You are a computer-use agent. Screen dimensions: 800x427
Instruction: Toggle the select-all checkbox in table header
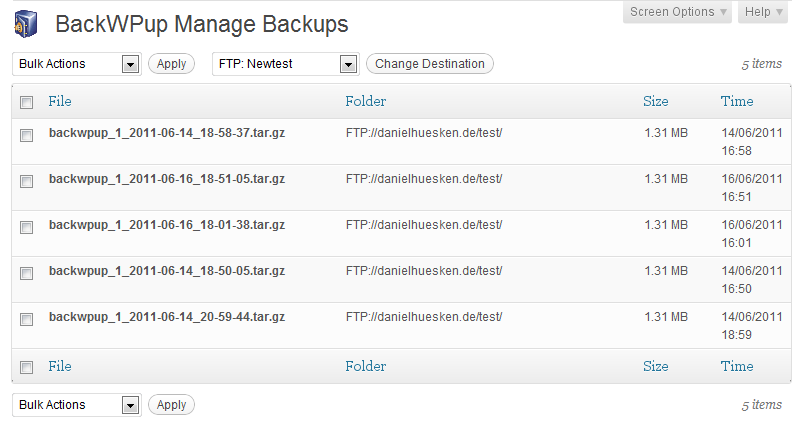pyautogui.click(x=27, y=102)
